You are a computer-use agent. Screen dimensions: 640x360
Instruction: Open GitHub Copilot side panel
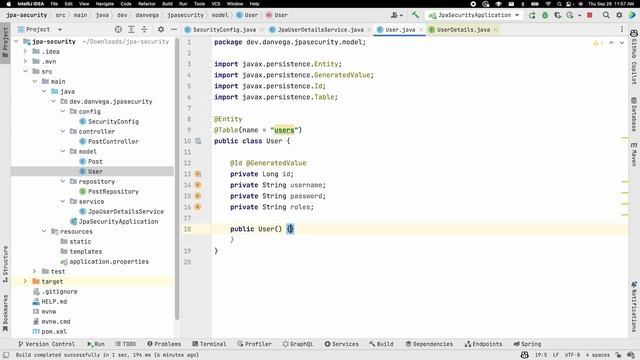(634, 56)
